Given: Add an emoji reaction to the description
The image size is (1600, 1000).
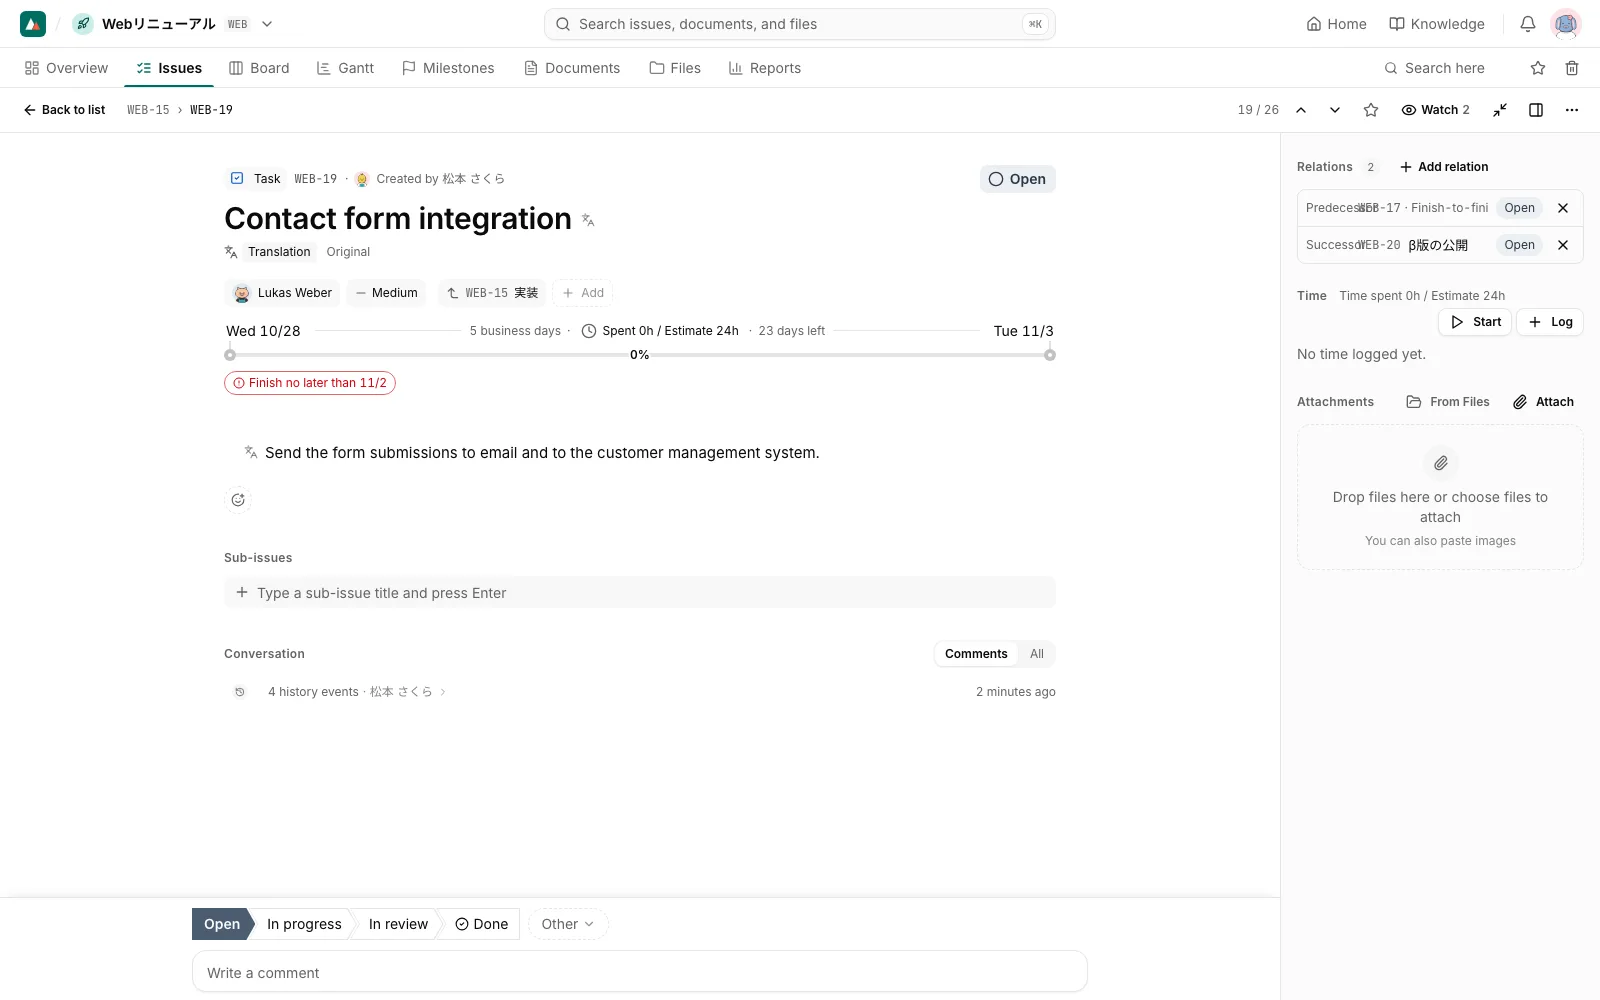Looking at the screenshot, I should click(x=238, y=500).
